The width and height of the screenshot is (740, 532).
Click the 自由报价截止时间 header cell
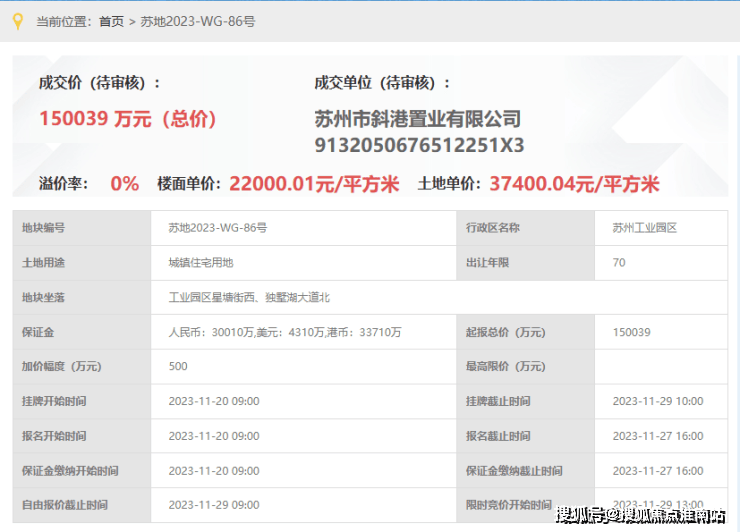(x=82, y=505)
